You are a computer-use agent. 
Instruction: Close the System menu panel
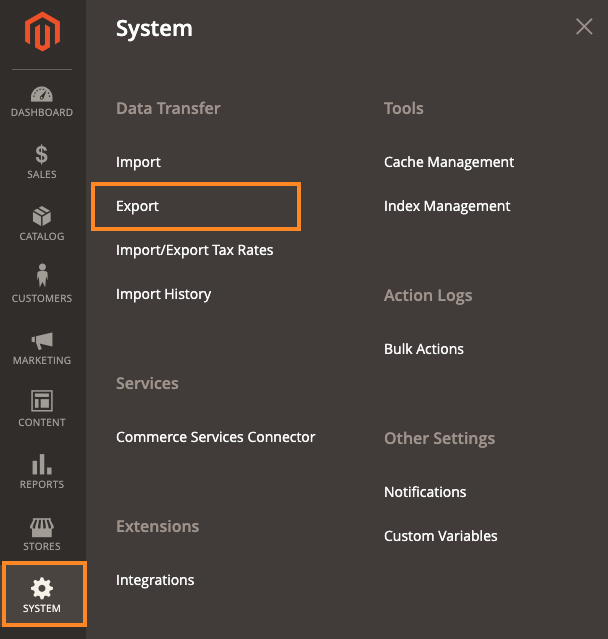[x=584, y=27]
